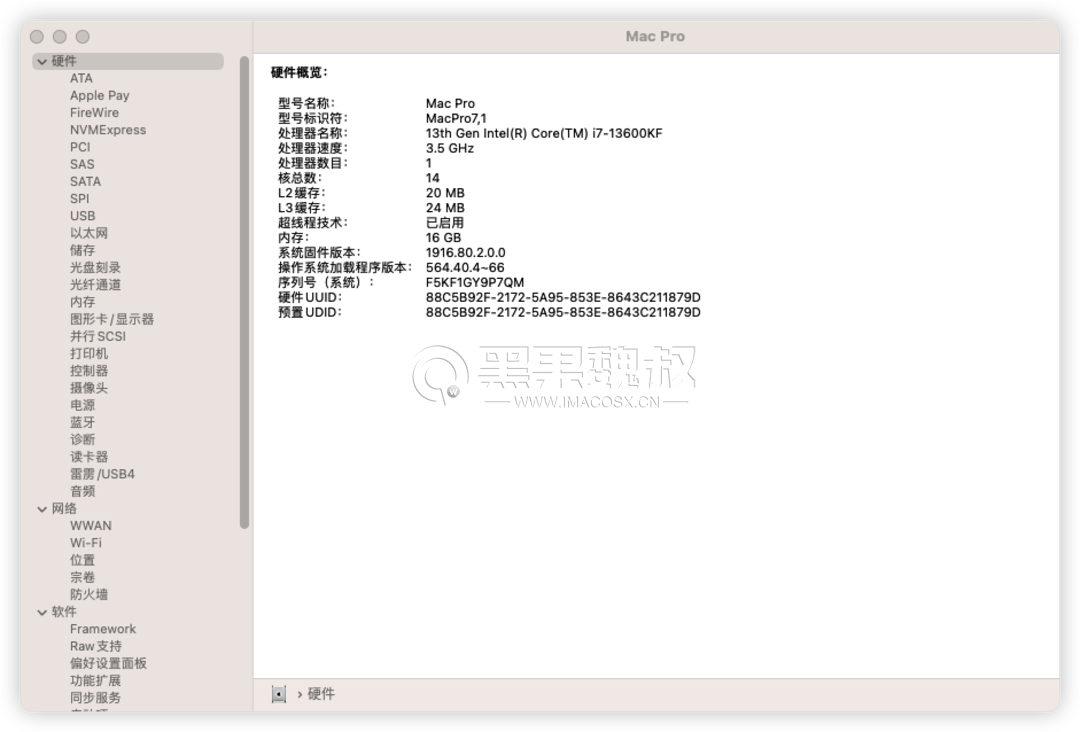Viewport: 1080px width, 732px height.
Task: Open the 控制器 entry
Action: [89, 371]
